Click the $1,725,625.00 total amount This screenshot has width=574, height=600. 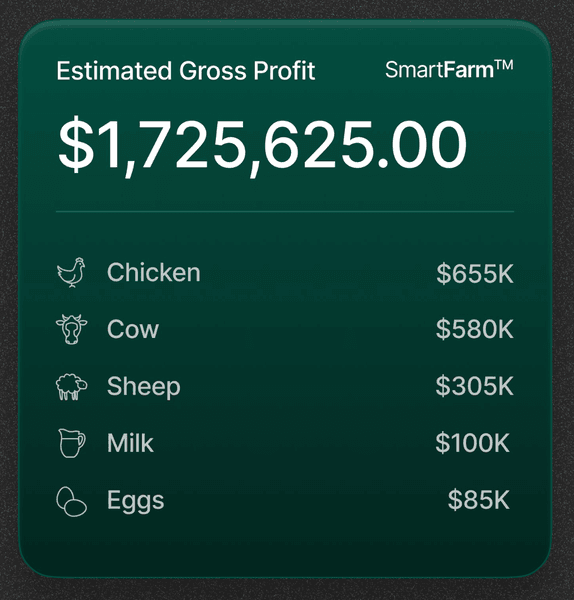263,145
